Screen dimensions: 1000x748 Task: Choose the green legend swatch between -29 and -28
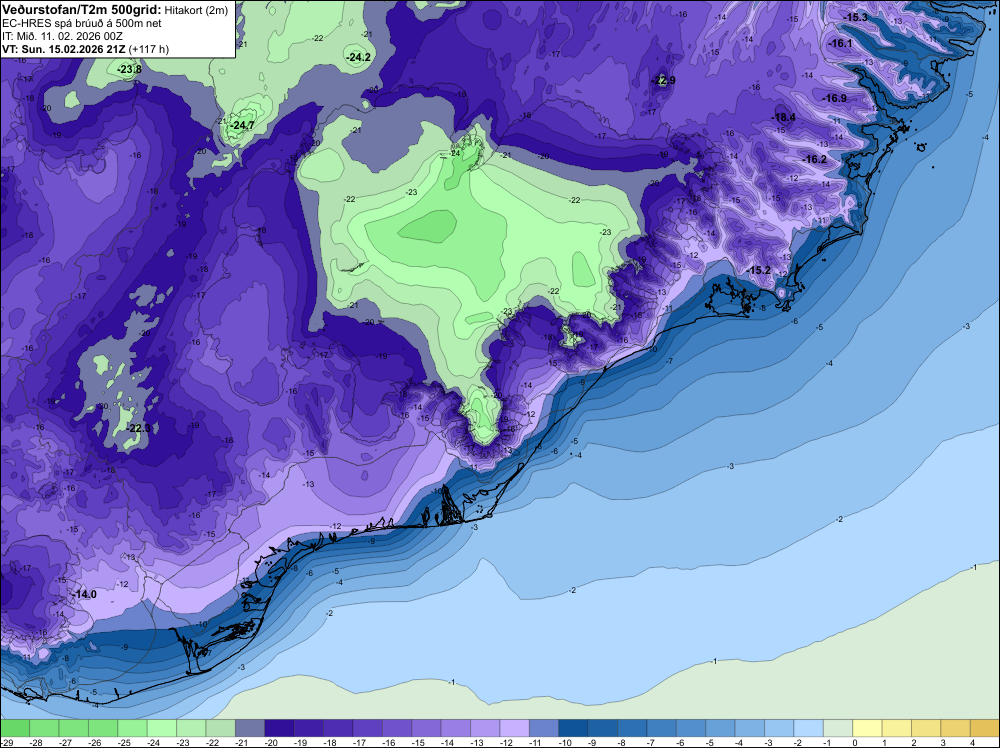tap(15, 728)
